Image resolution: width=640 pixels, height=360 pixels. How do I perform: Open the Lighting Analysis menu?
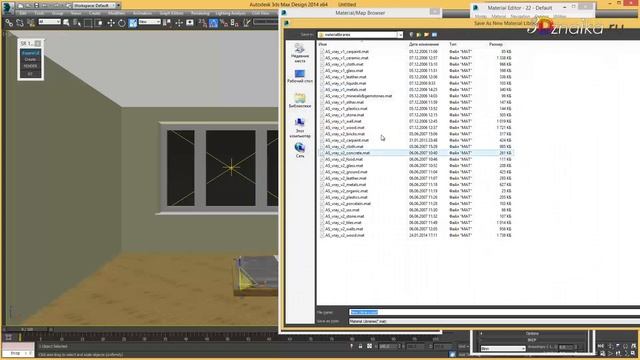tap(231, 13)
